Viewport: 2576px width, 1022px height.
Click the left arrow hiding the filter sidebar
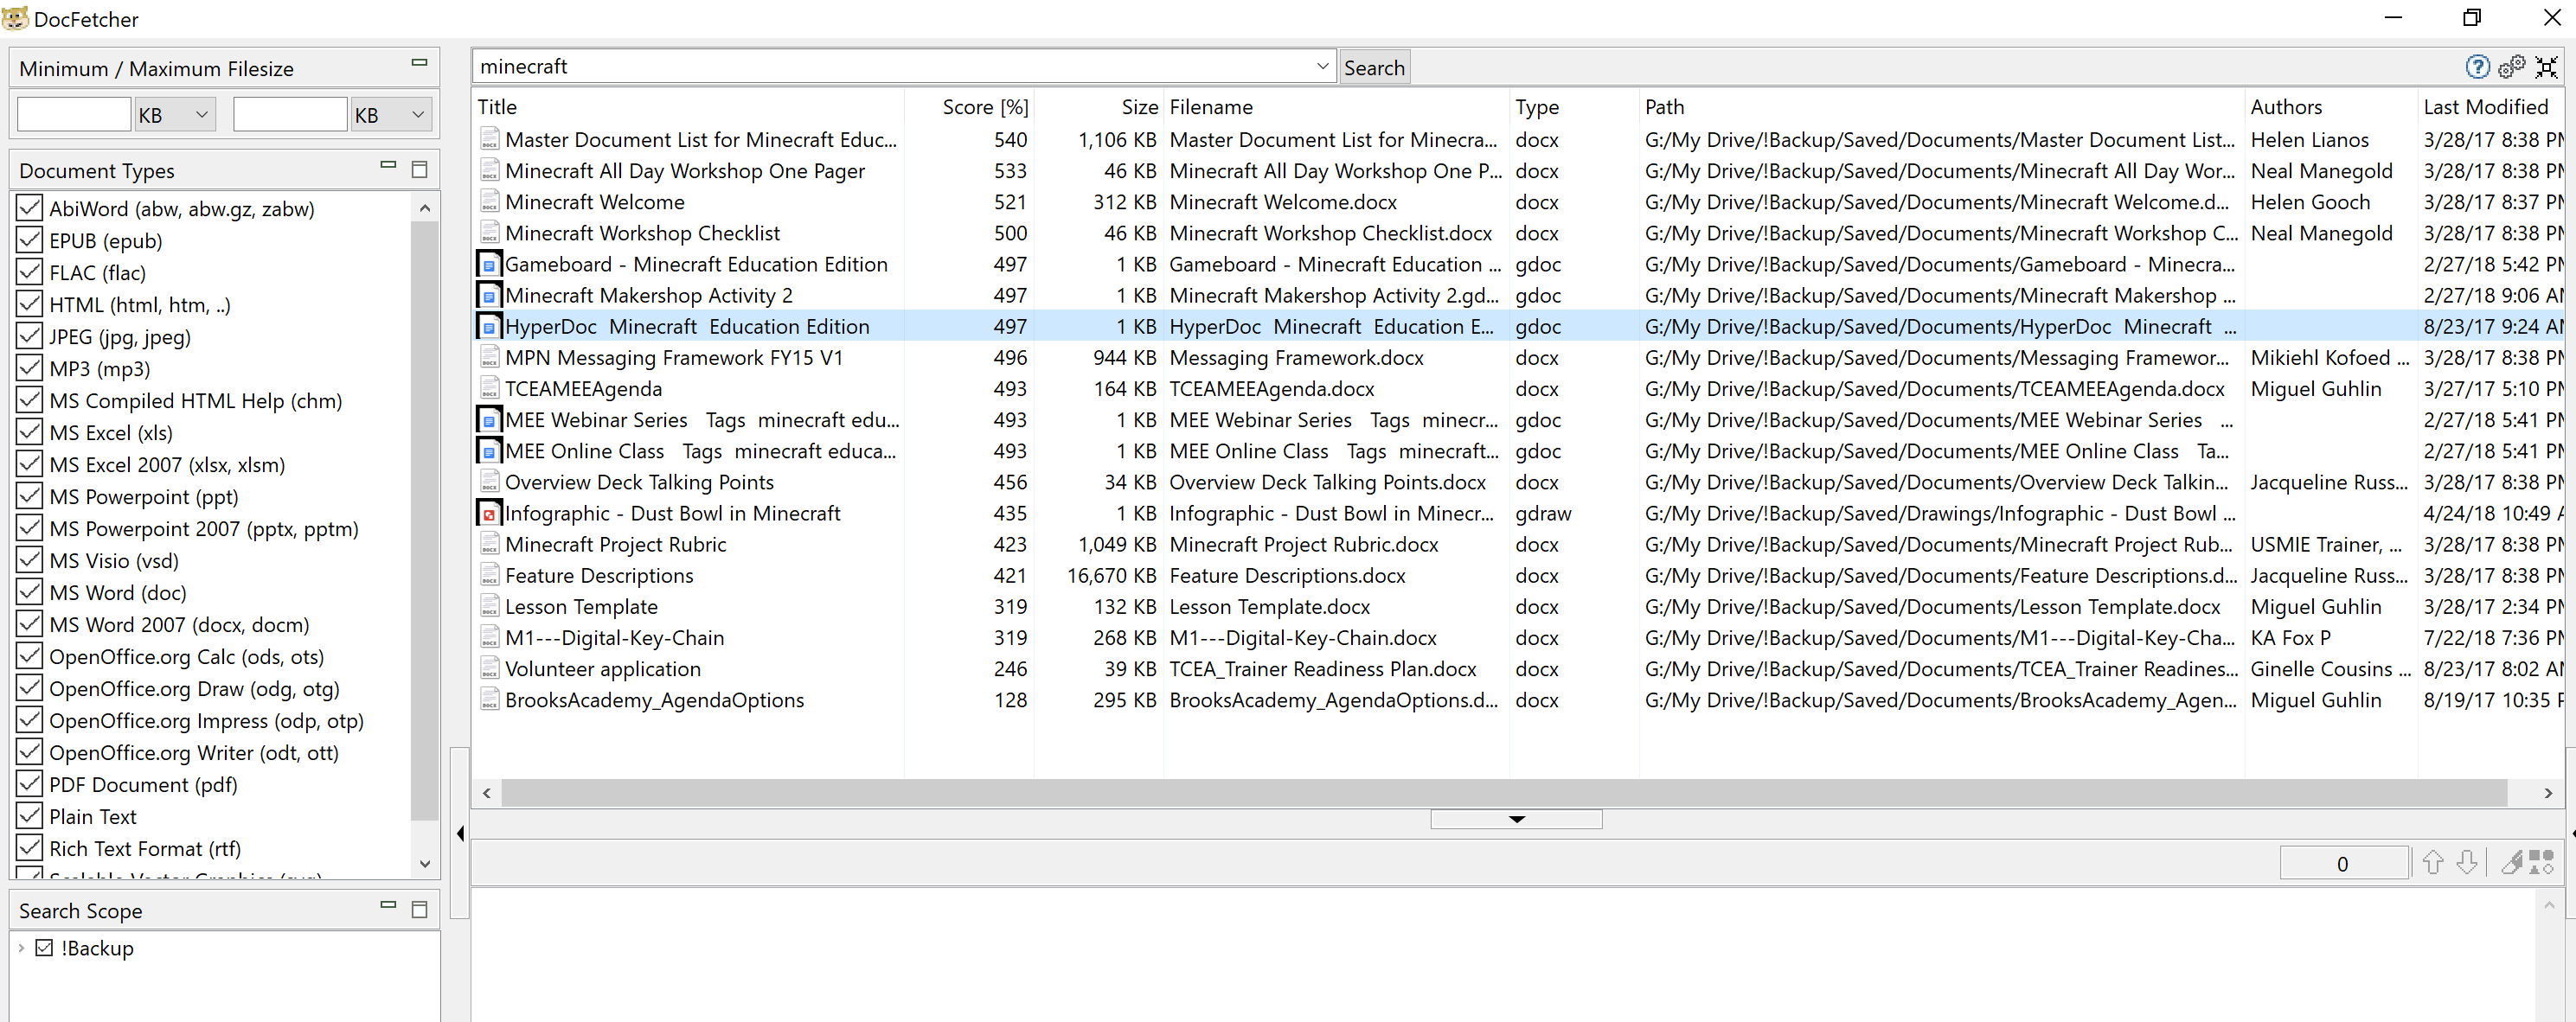point(460,833)
